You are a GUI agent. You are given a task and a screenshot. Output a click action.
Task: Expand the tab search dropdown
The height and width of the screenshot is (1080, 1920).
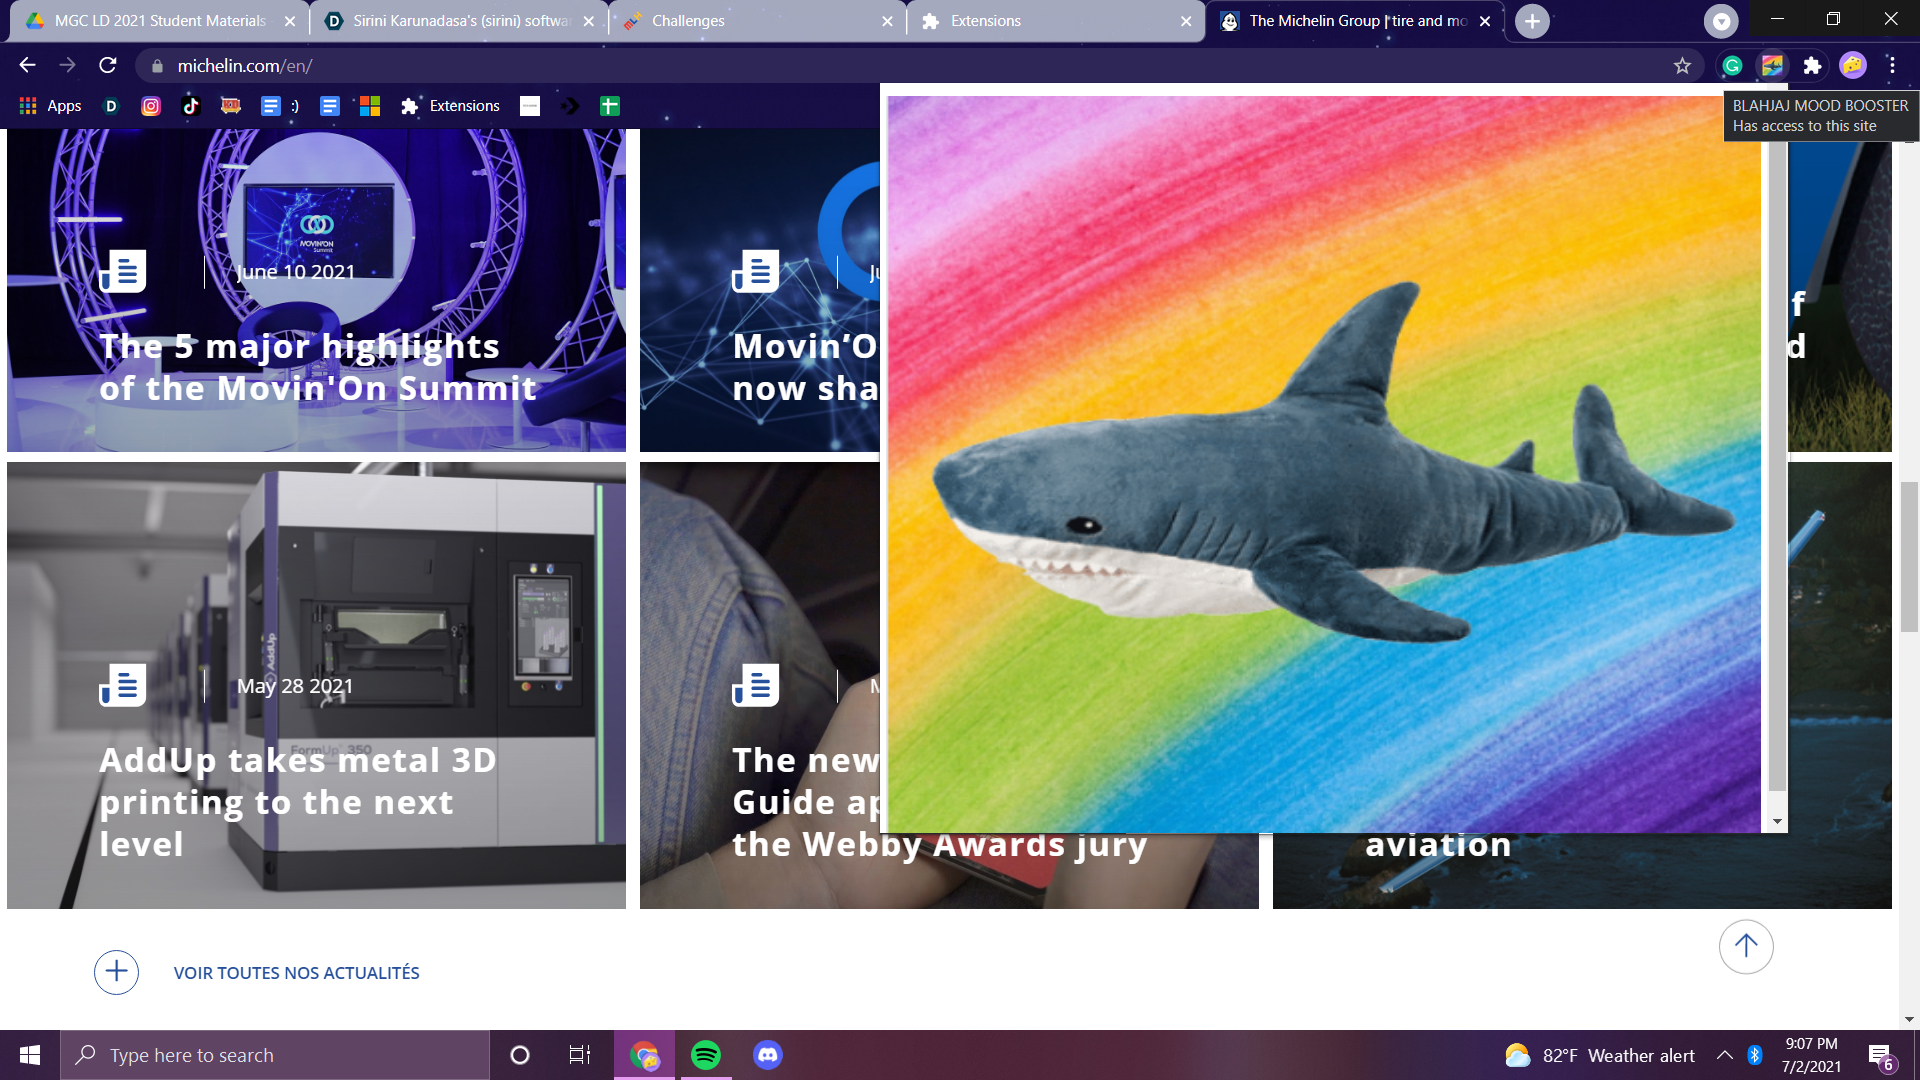(x=1721, y=21)
